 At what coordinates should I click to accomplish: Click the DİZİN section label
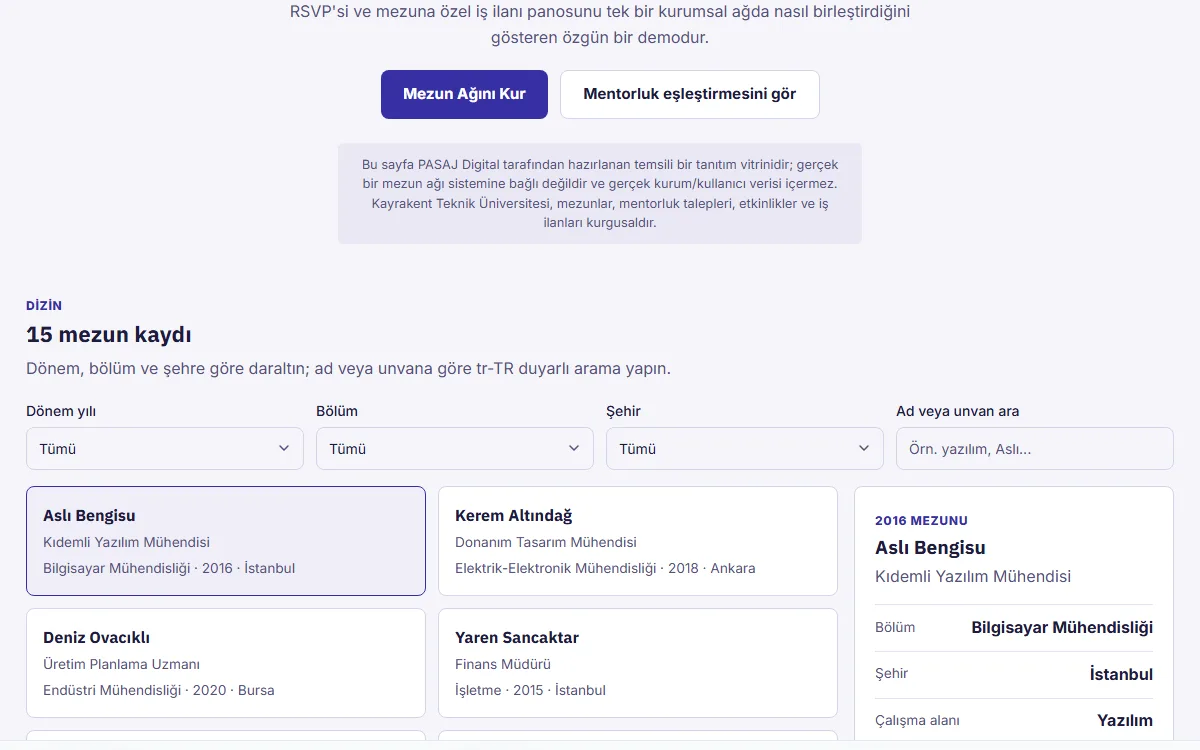[44, 306]
